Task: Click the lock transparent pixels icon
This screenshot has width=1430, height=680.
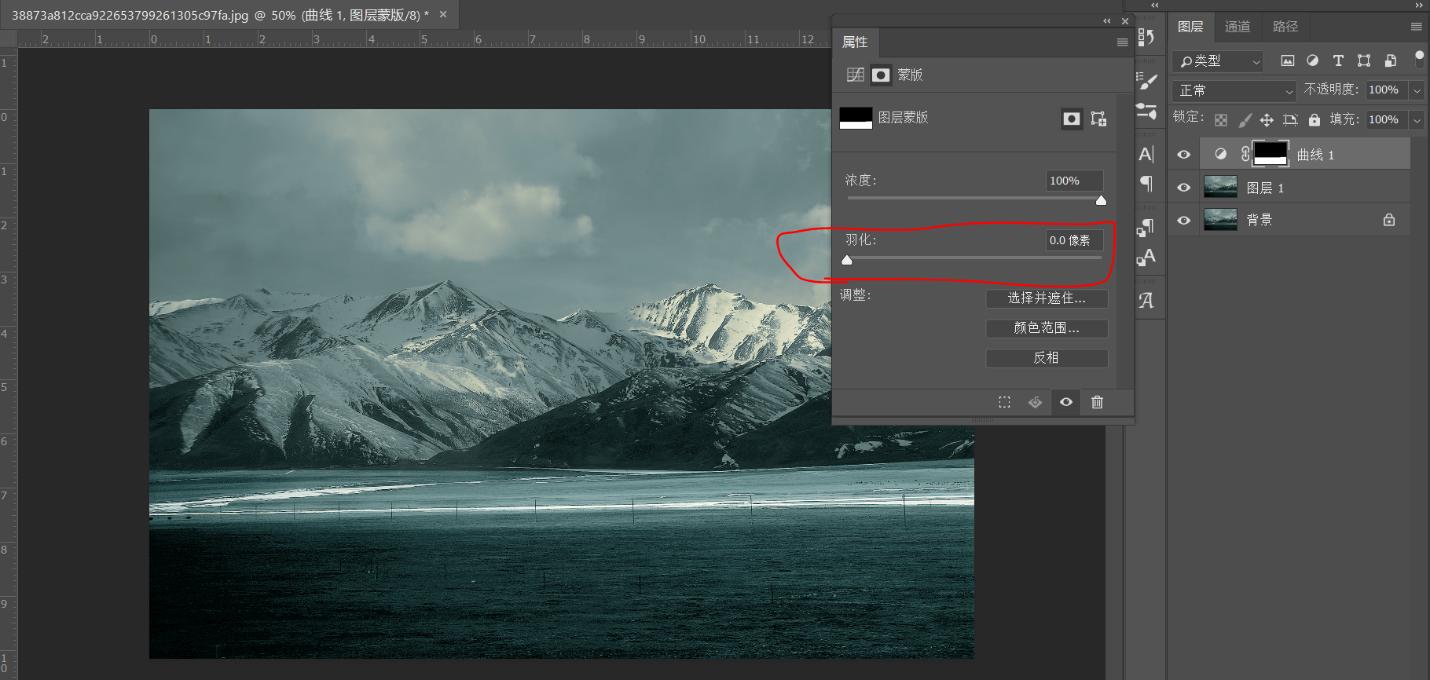Action: pyautogui.click(x=1221, y=119)
